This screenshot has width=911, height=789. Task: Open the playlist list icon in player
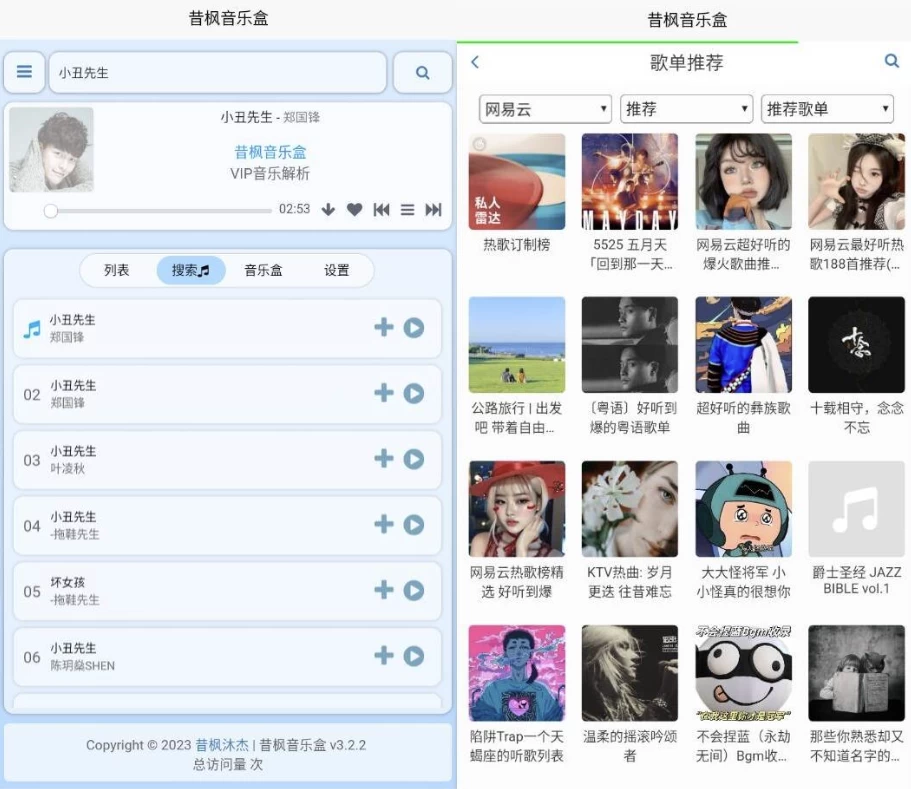coord(407,209)
